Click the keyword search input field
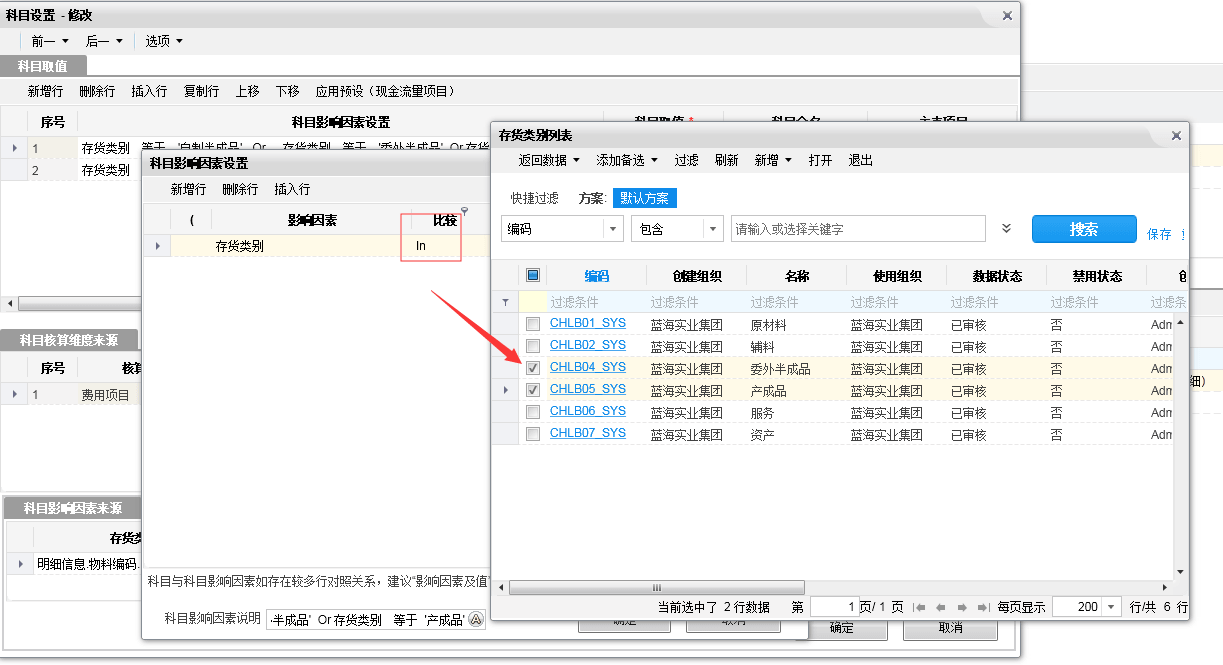This screenshot has width=1223, height=665. click(857, 229)
